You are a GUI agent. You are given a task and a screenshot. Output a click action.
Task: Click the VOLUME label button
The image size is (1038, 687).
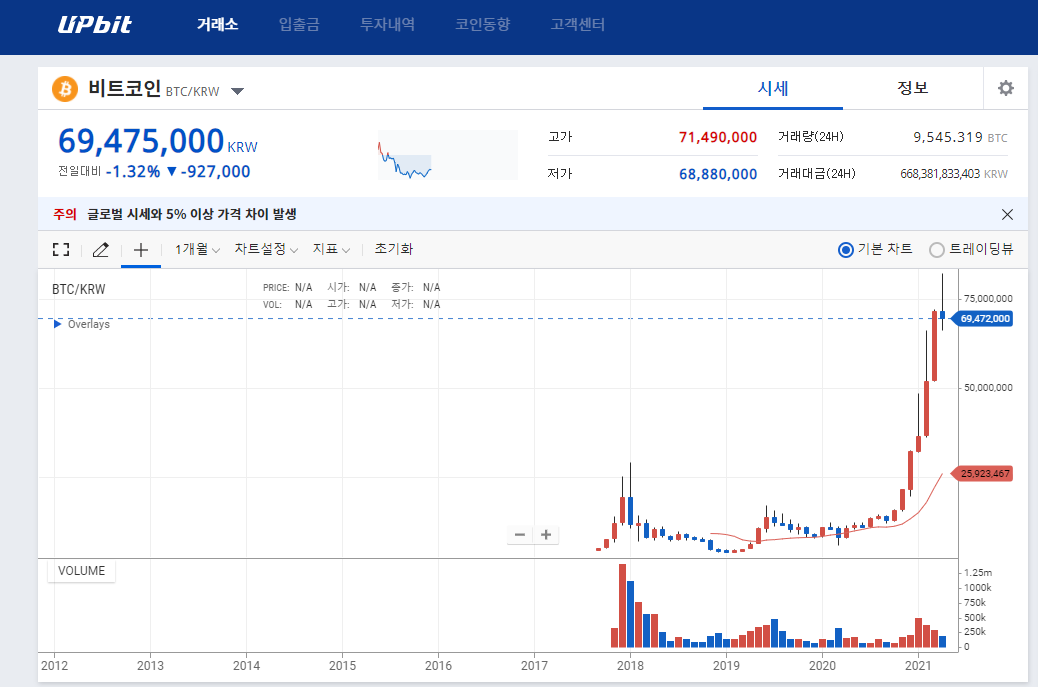click(81, 571)
